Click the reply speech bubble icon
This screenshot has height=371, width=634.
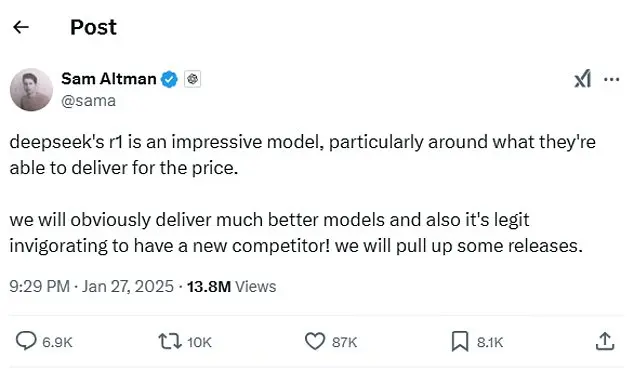click(x=26, y=341)
